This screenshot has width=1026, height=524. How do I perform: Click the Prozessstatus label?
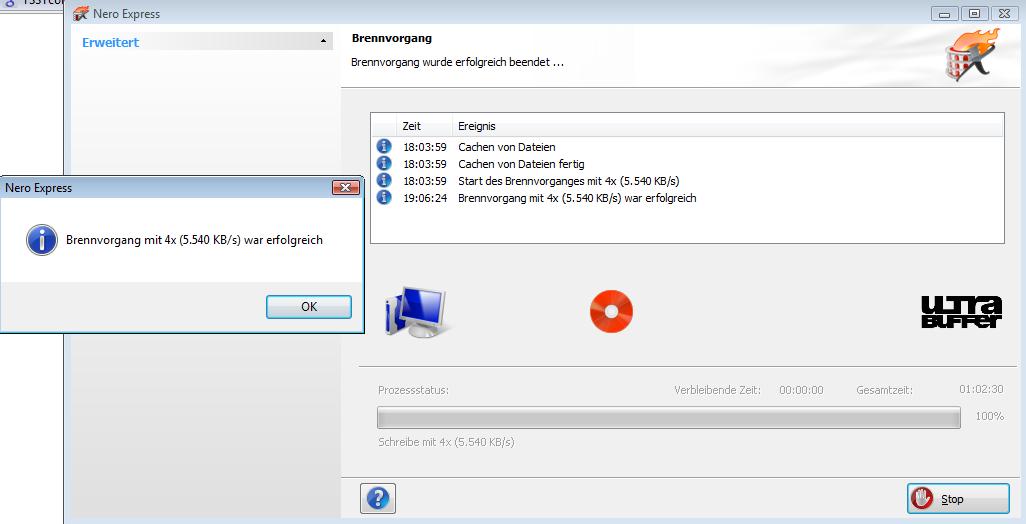[414, 391]
